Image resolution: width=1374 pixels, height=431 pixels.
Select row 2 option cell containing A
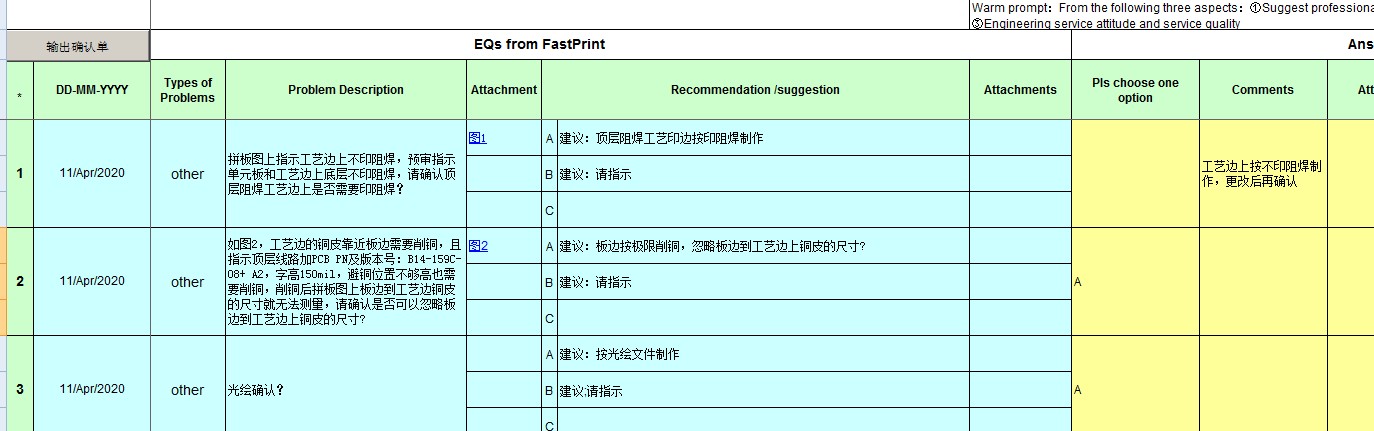point(1135,282)
